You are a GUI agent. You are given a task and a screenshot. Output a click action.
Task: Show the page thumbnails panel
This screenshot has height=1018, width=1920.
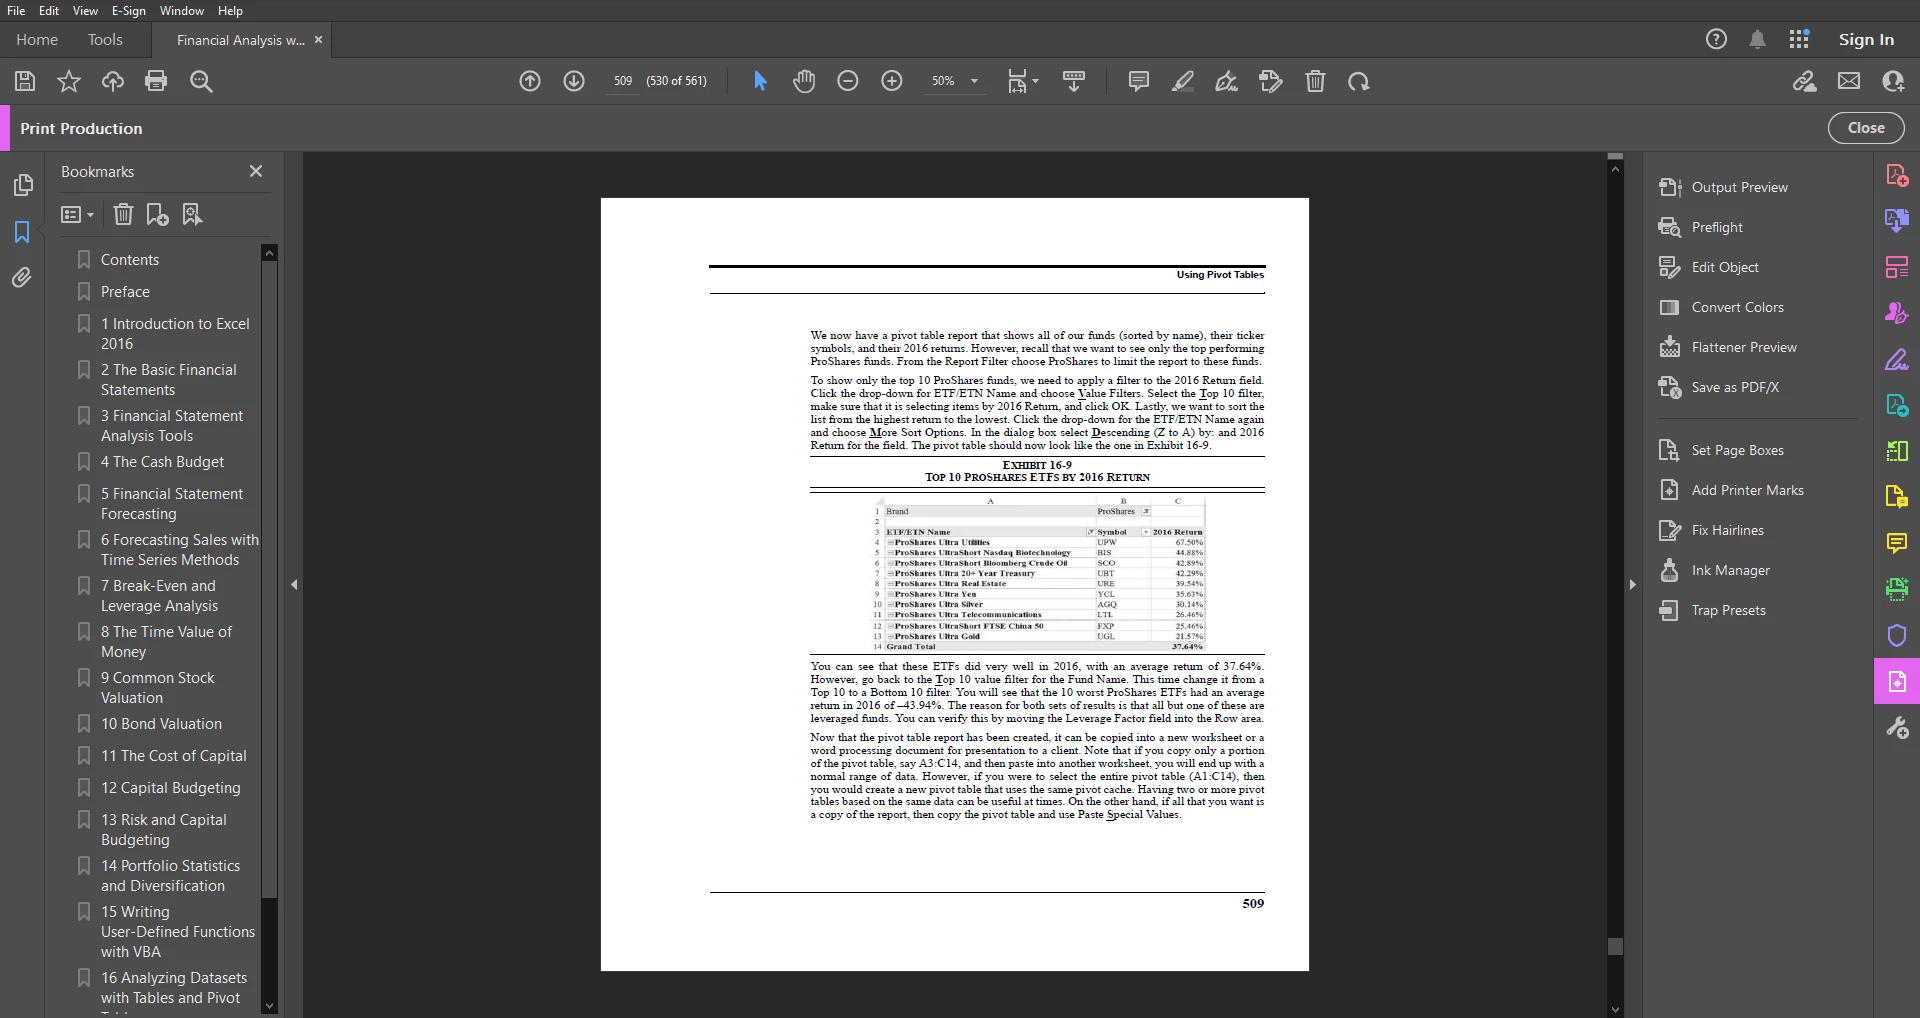(x=22, y=185)
